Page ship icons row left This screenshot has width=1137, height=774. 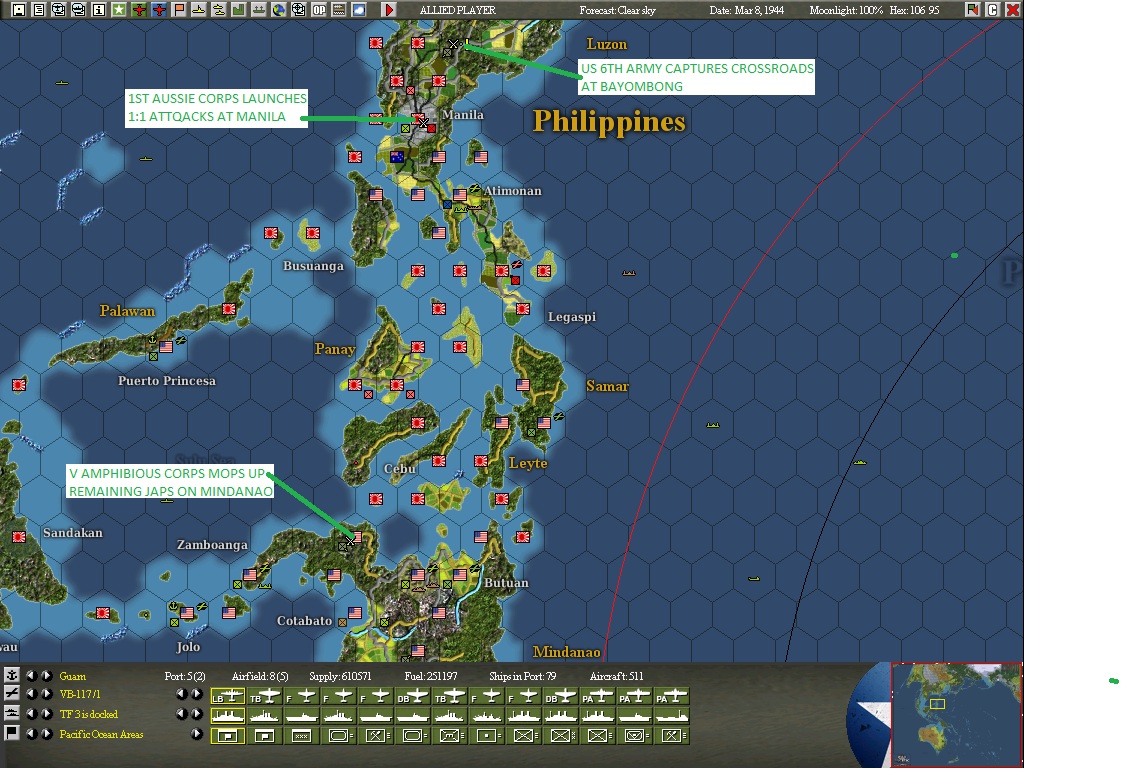tap(181, 714)
